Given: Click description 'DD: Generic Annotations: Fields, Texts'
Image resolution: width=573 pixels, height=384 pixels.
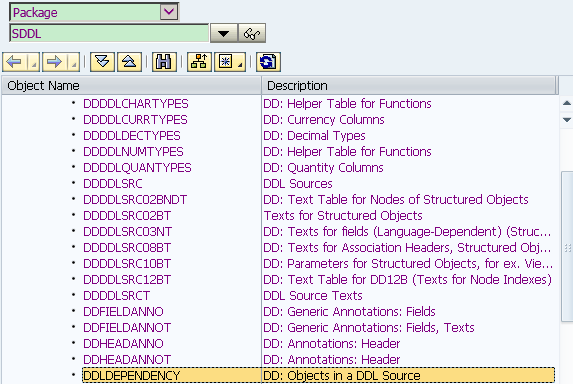Looking at the screenshot, I should click(369, 328).
